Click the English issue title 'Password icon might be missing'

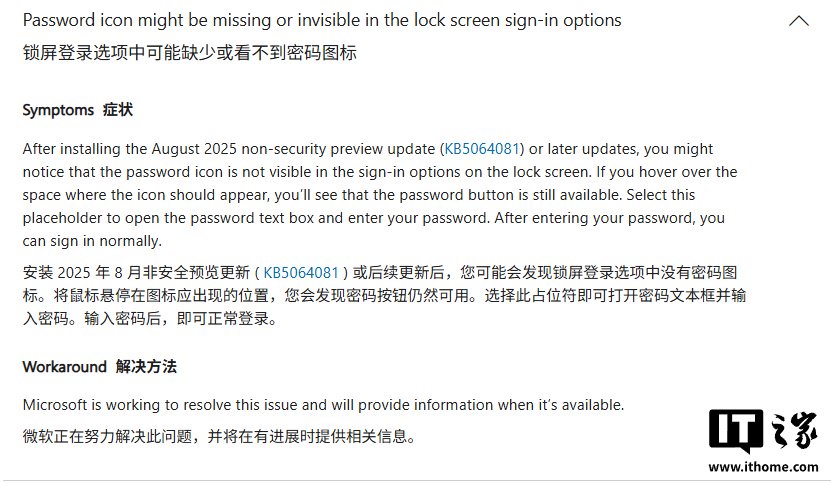pyautogui.click(x=322, y=20)
